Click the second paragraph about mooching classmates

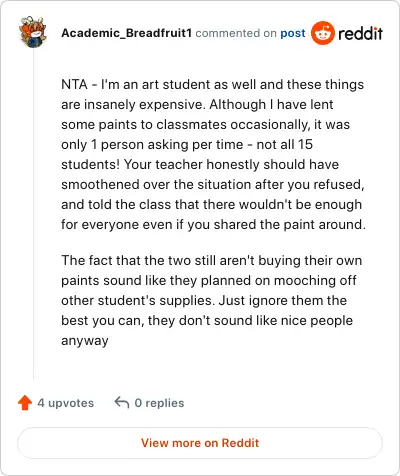(x=211, y=300)
